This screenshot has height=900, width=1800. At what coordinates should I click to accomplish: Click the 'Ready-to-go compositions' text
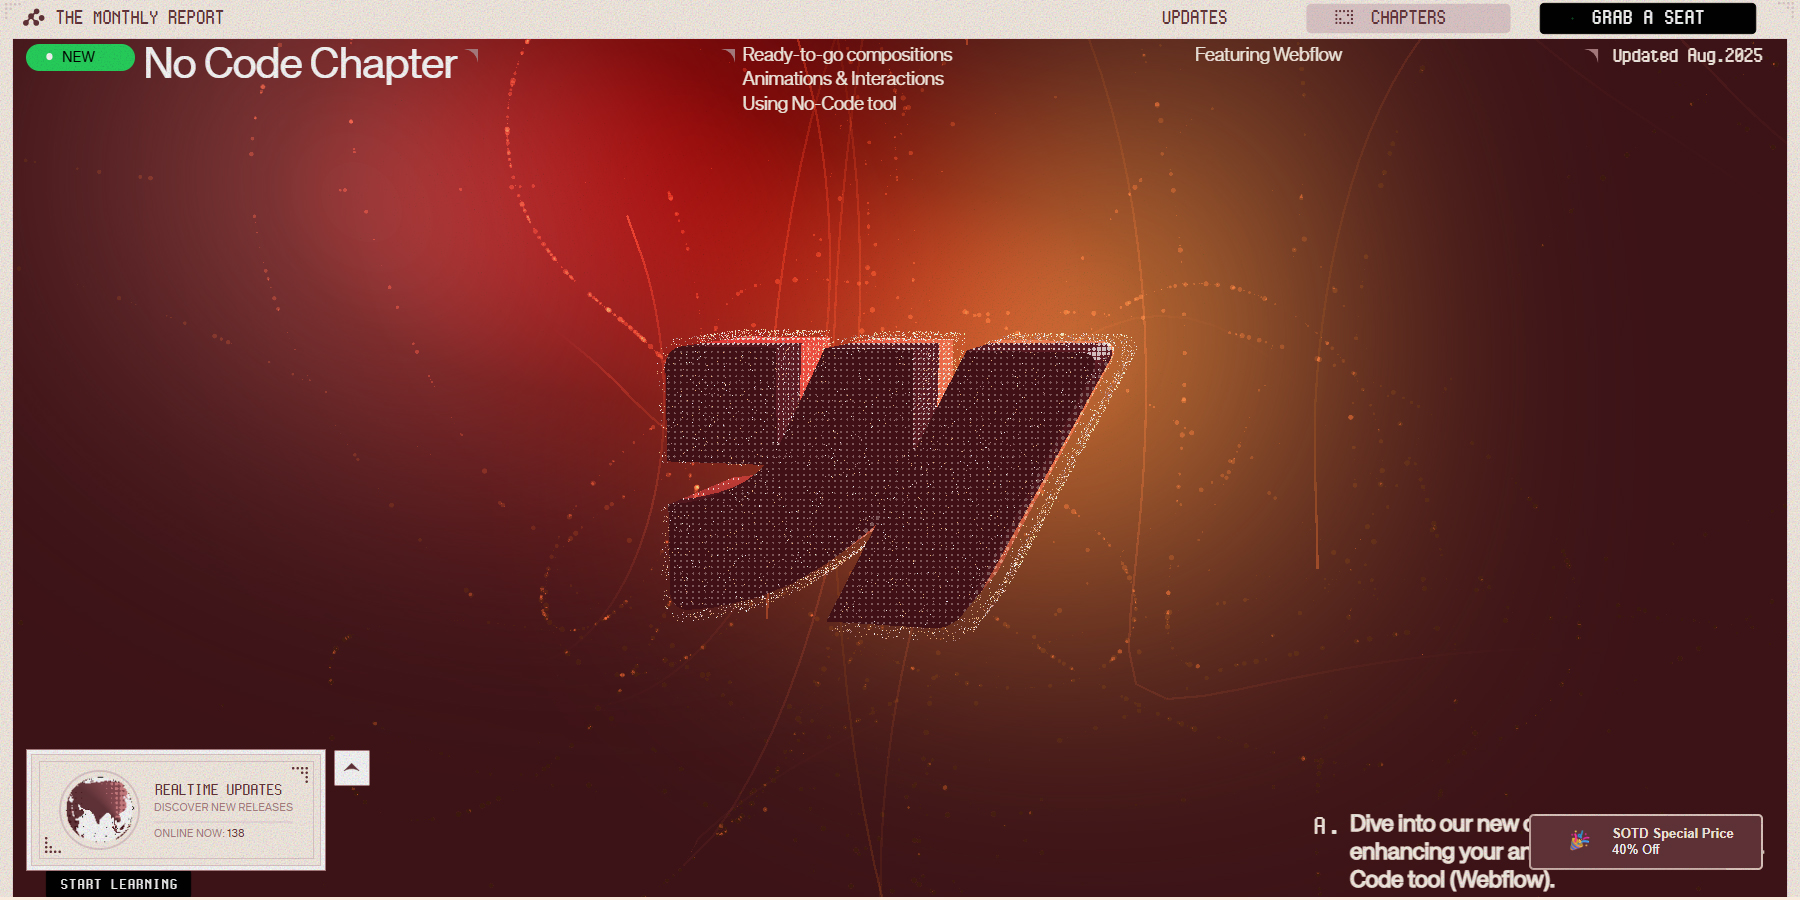click(847, 55)
